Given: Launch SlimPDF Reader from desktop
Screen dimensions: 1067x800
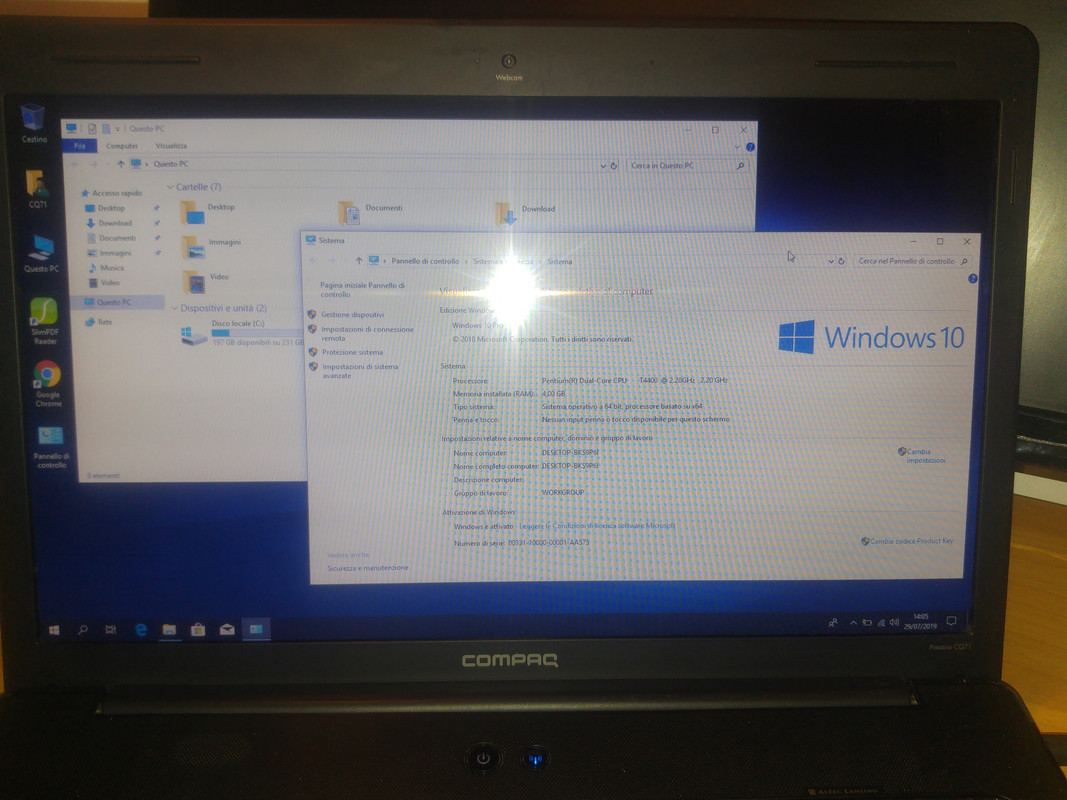Looking at the screenshot, I should coord(44,320).
